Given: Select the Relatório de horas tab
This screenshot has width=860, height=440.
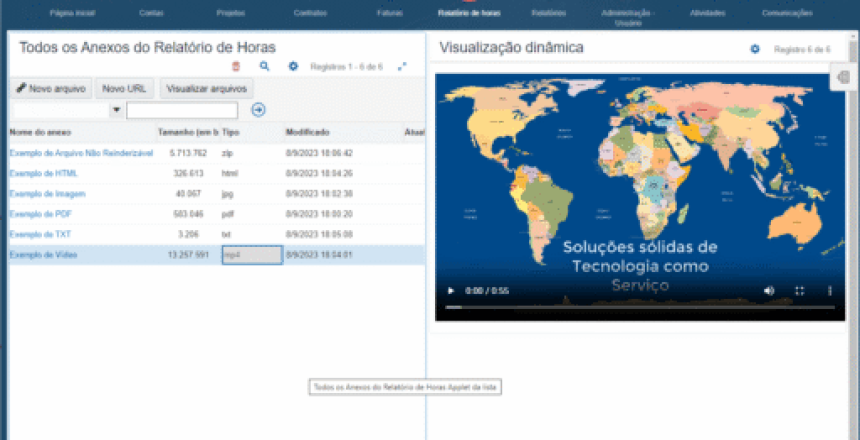Looking at the screenshot, I should point(469,13).
